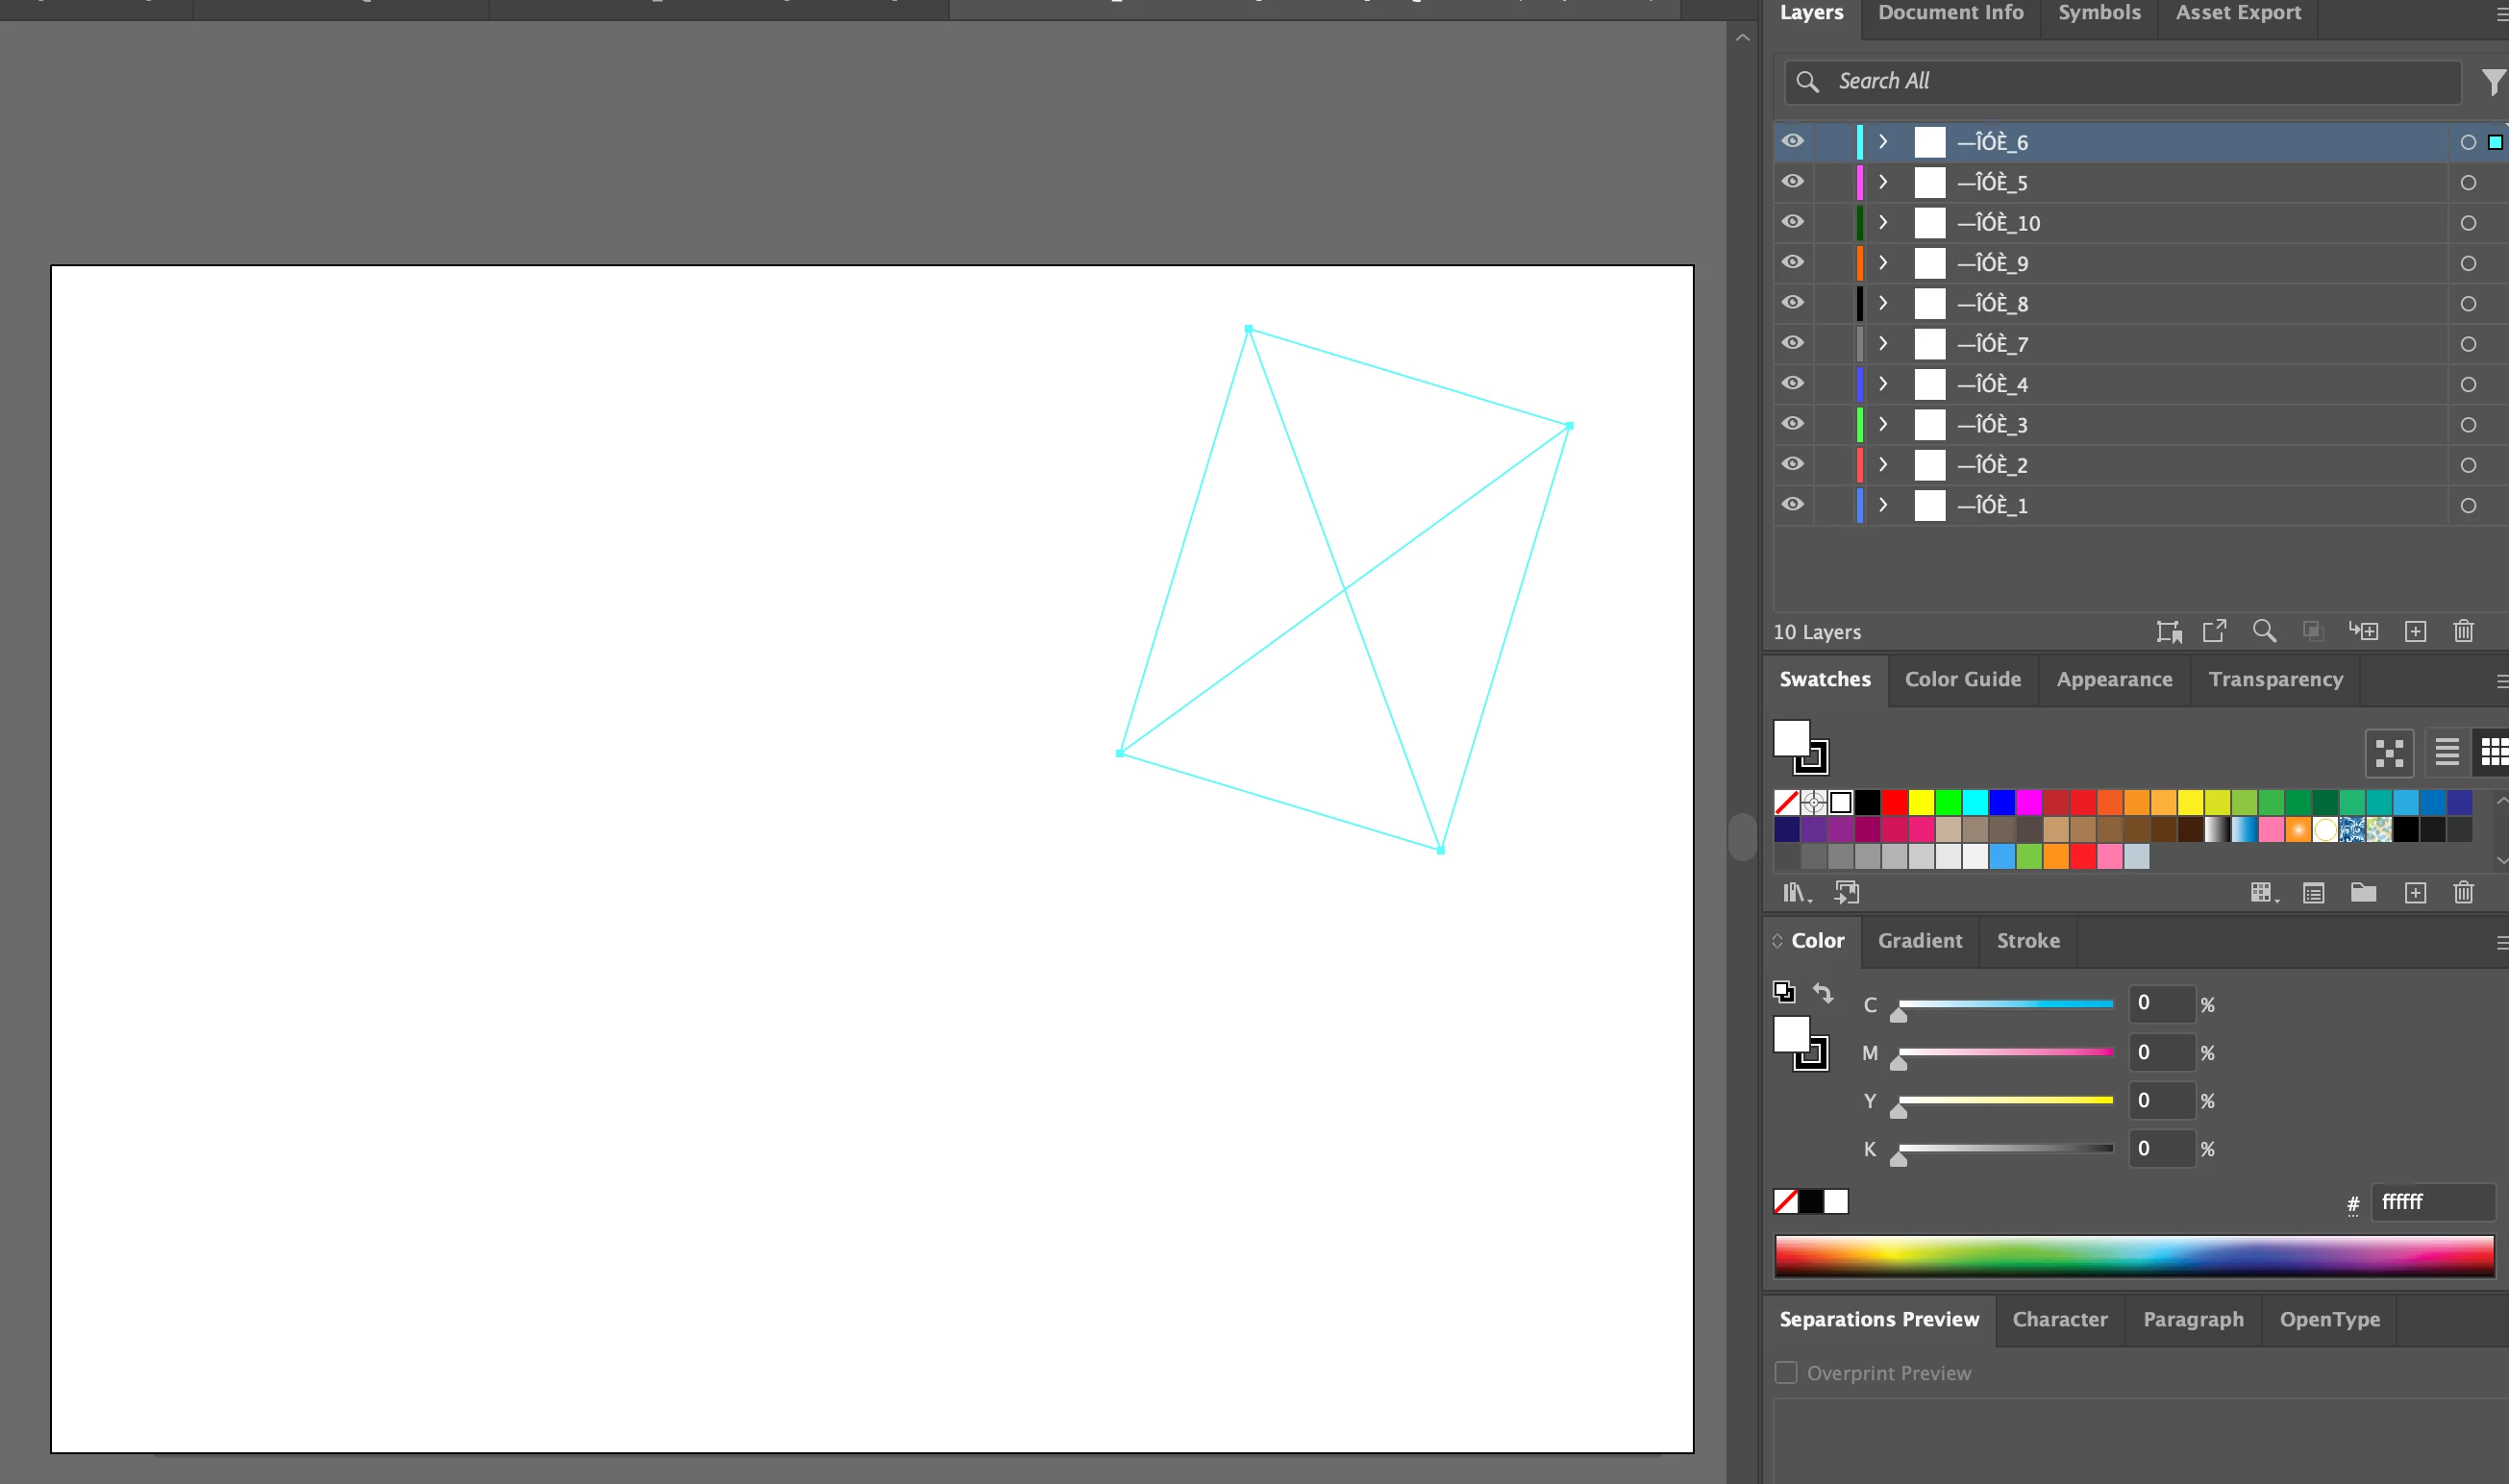
Task: Expand the layer ending in _6
Action: coord(1883,142)
